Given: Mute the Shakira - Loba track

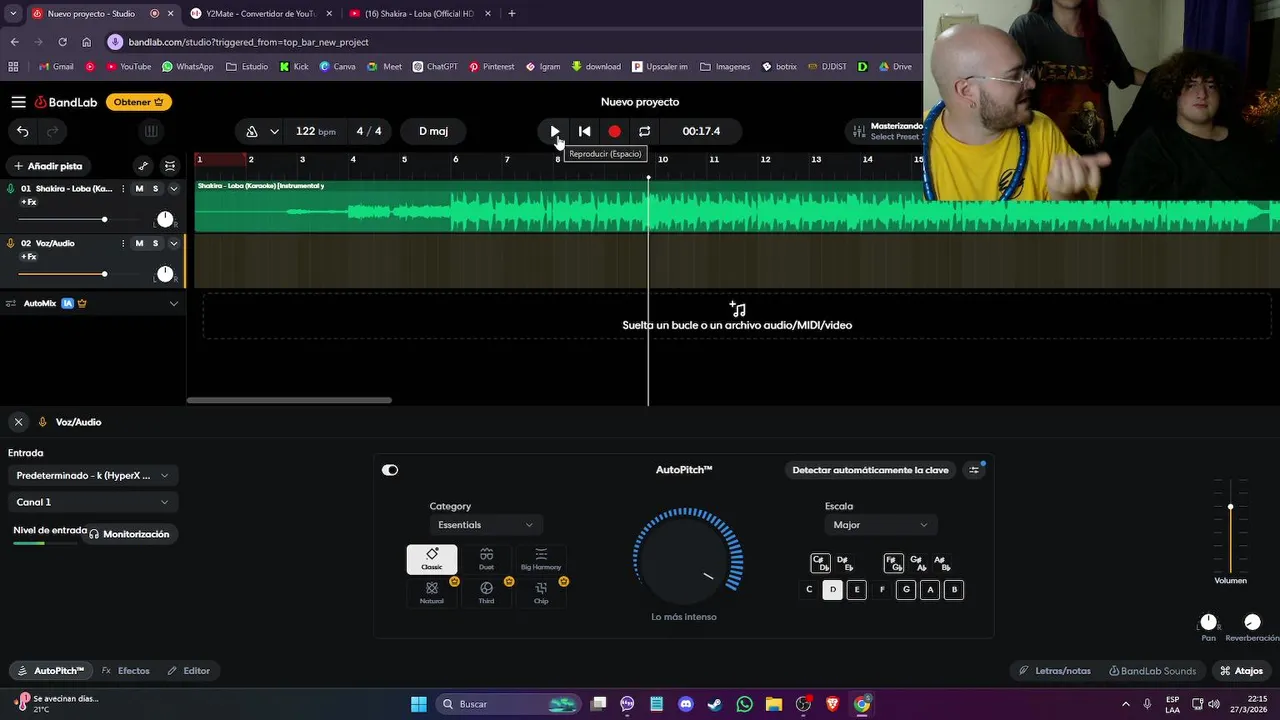Looking at the screenshot, I should point(139,188).
